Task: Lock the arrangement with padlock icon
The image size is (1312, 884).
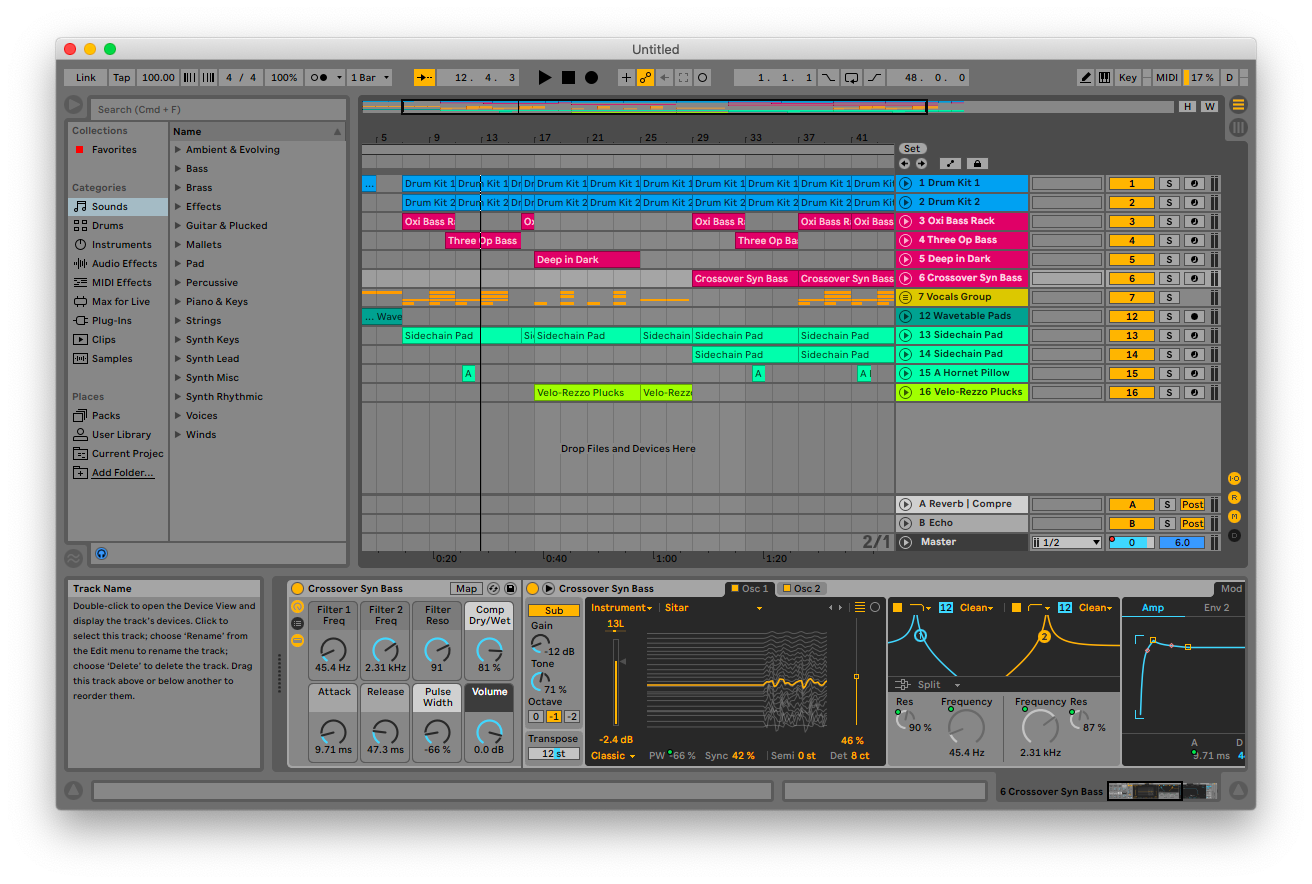Action: 977,163
